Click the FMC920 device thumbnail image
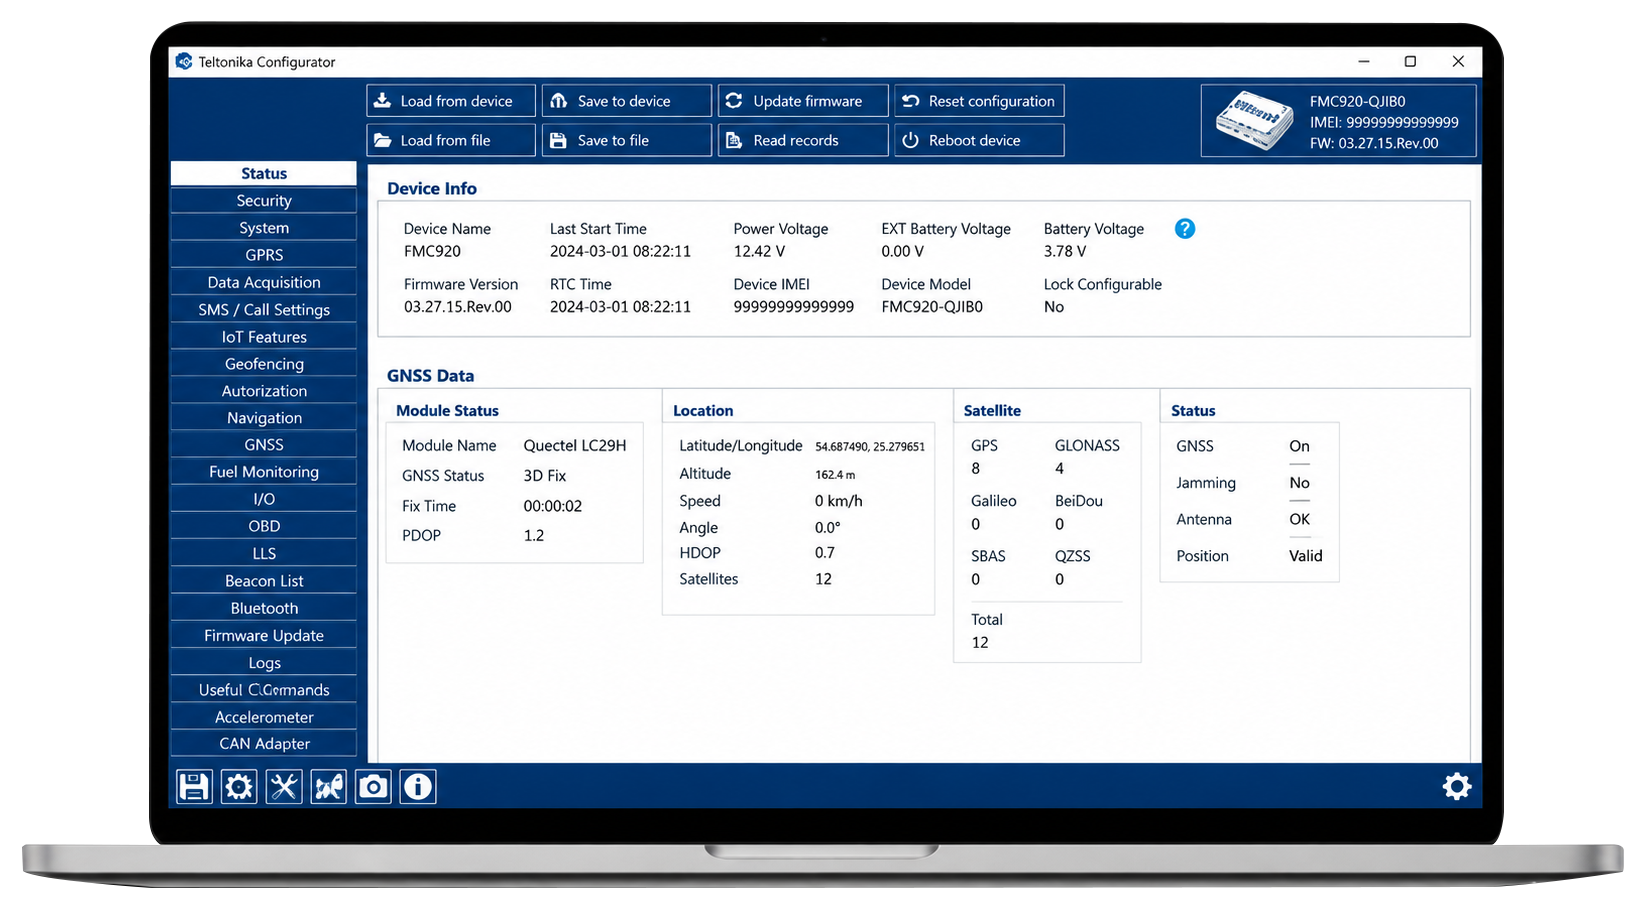1647x919 pixels. [1254, 120]
